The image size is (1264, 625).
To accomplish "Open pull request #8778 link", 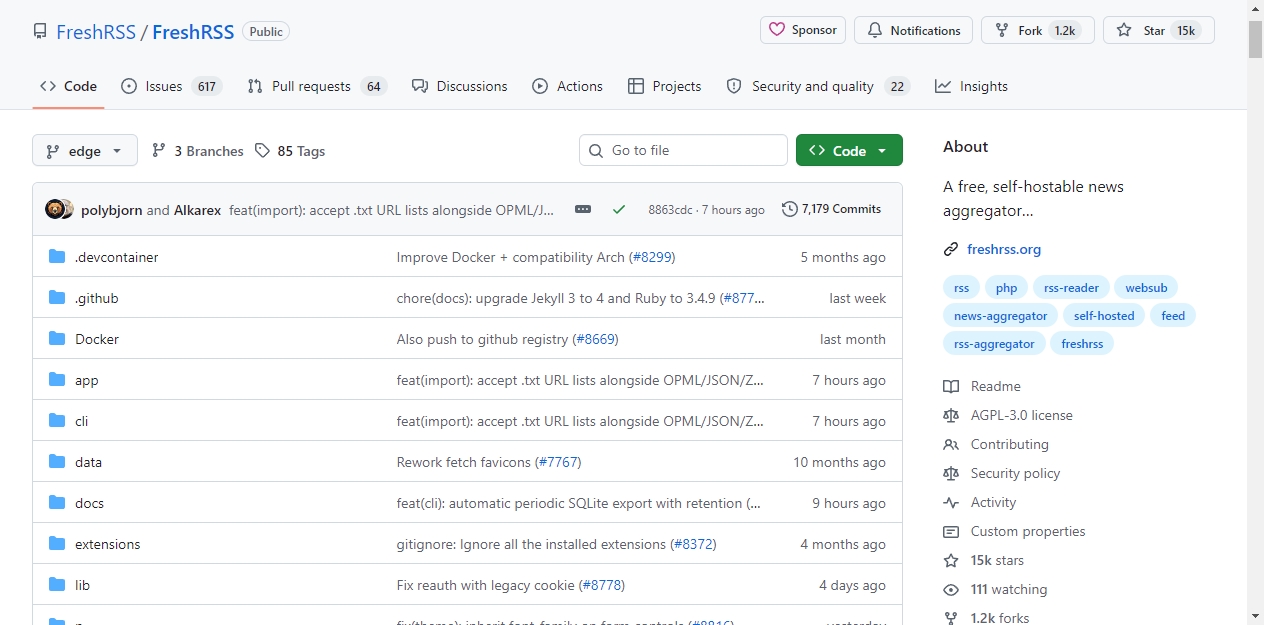I will pyautogui.click(x=602, y=585).
